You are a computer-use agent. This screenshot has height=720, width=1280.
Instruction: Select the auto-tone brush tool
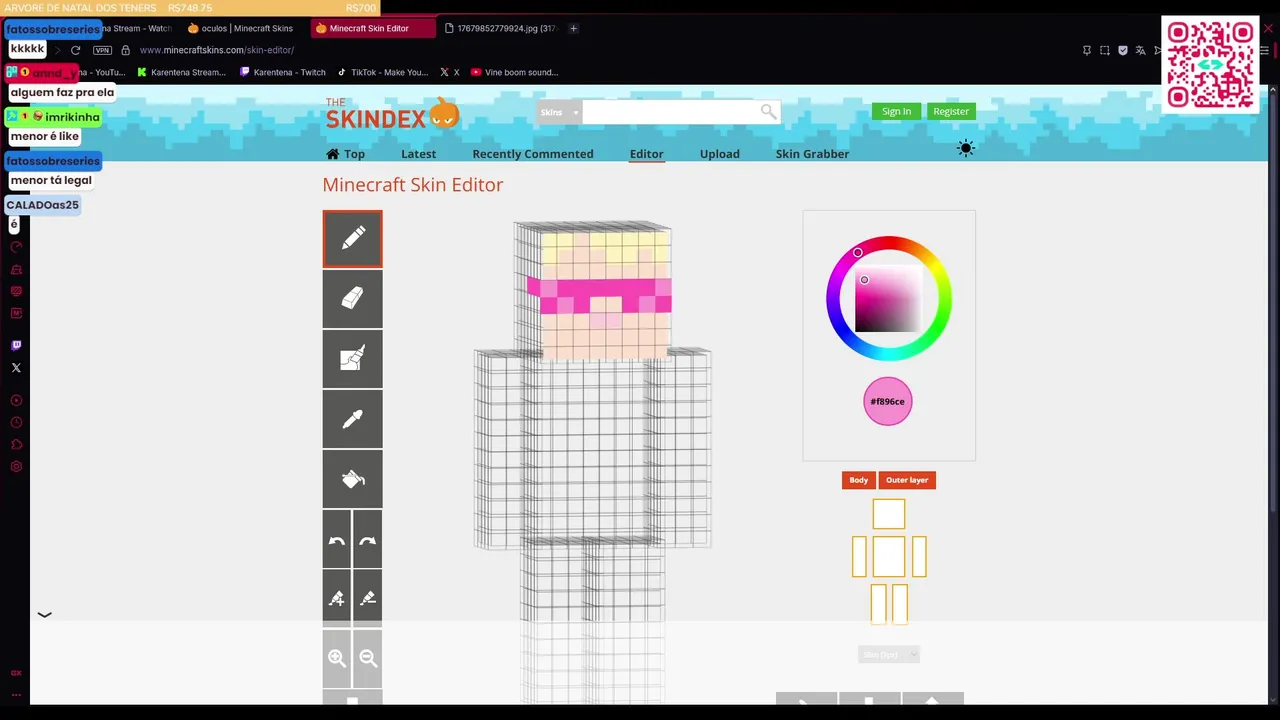pos(352,359)
